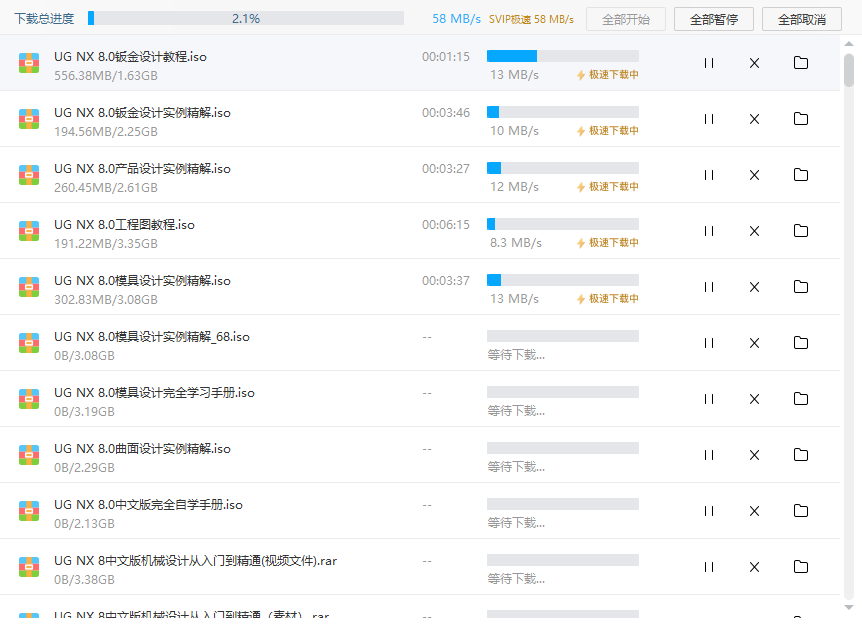Click file type icon of 曲面设计实例精解.iso
Viewport: 862px width, 626px height.
29,456
